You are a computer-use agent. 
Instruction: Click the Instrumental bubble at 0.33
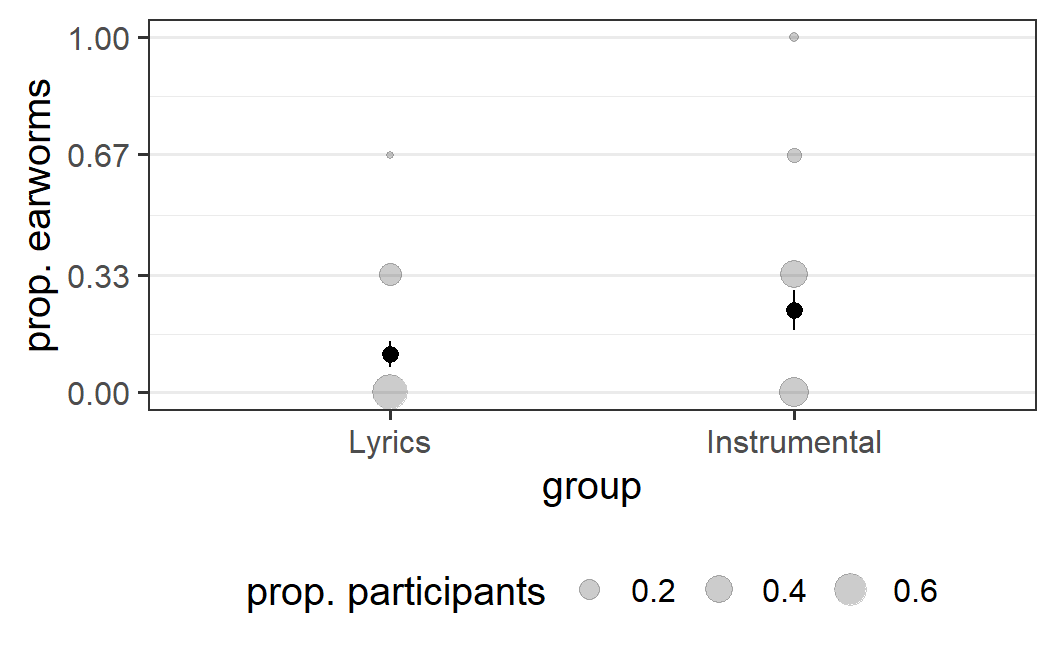point(794,274)
